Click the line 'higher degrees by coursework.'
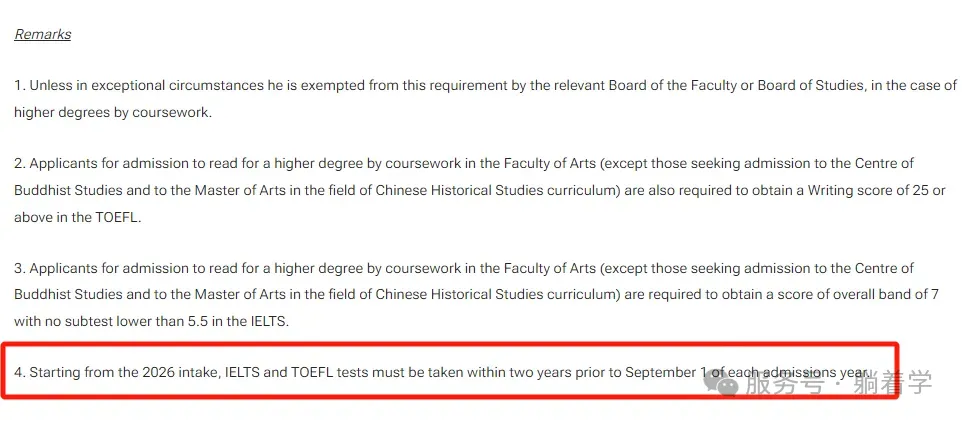The image size is (963, 421). point(113,113)
